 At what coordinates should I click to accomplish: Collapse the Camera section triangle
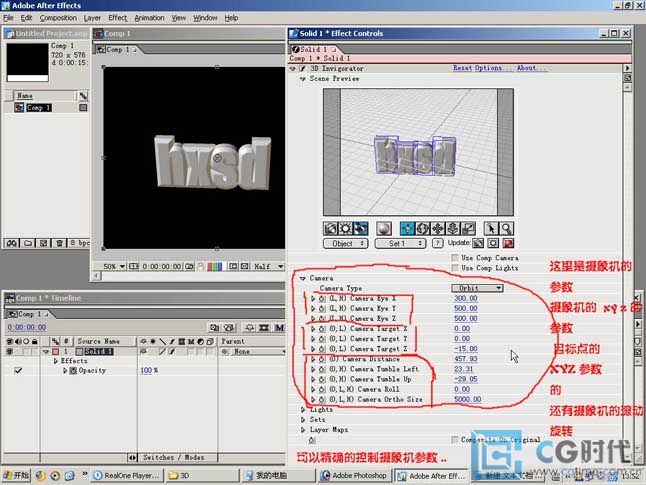(x=303, y=279)
